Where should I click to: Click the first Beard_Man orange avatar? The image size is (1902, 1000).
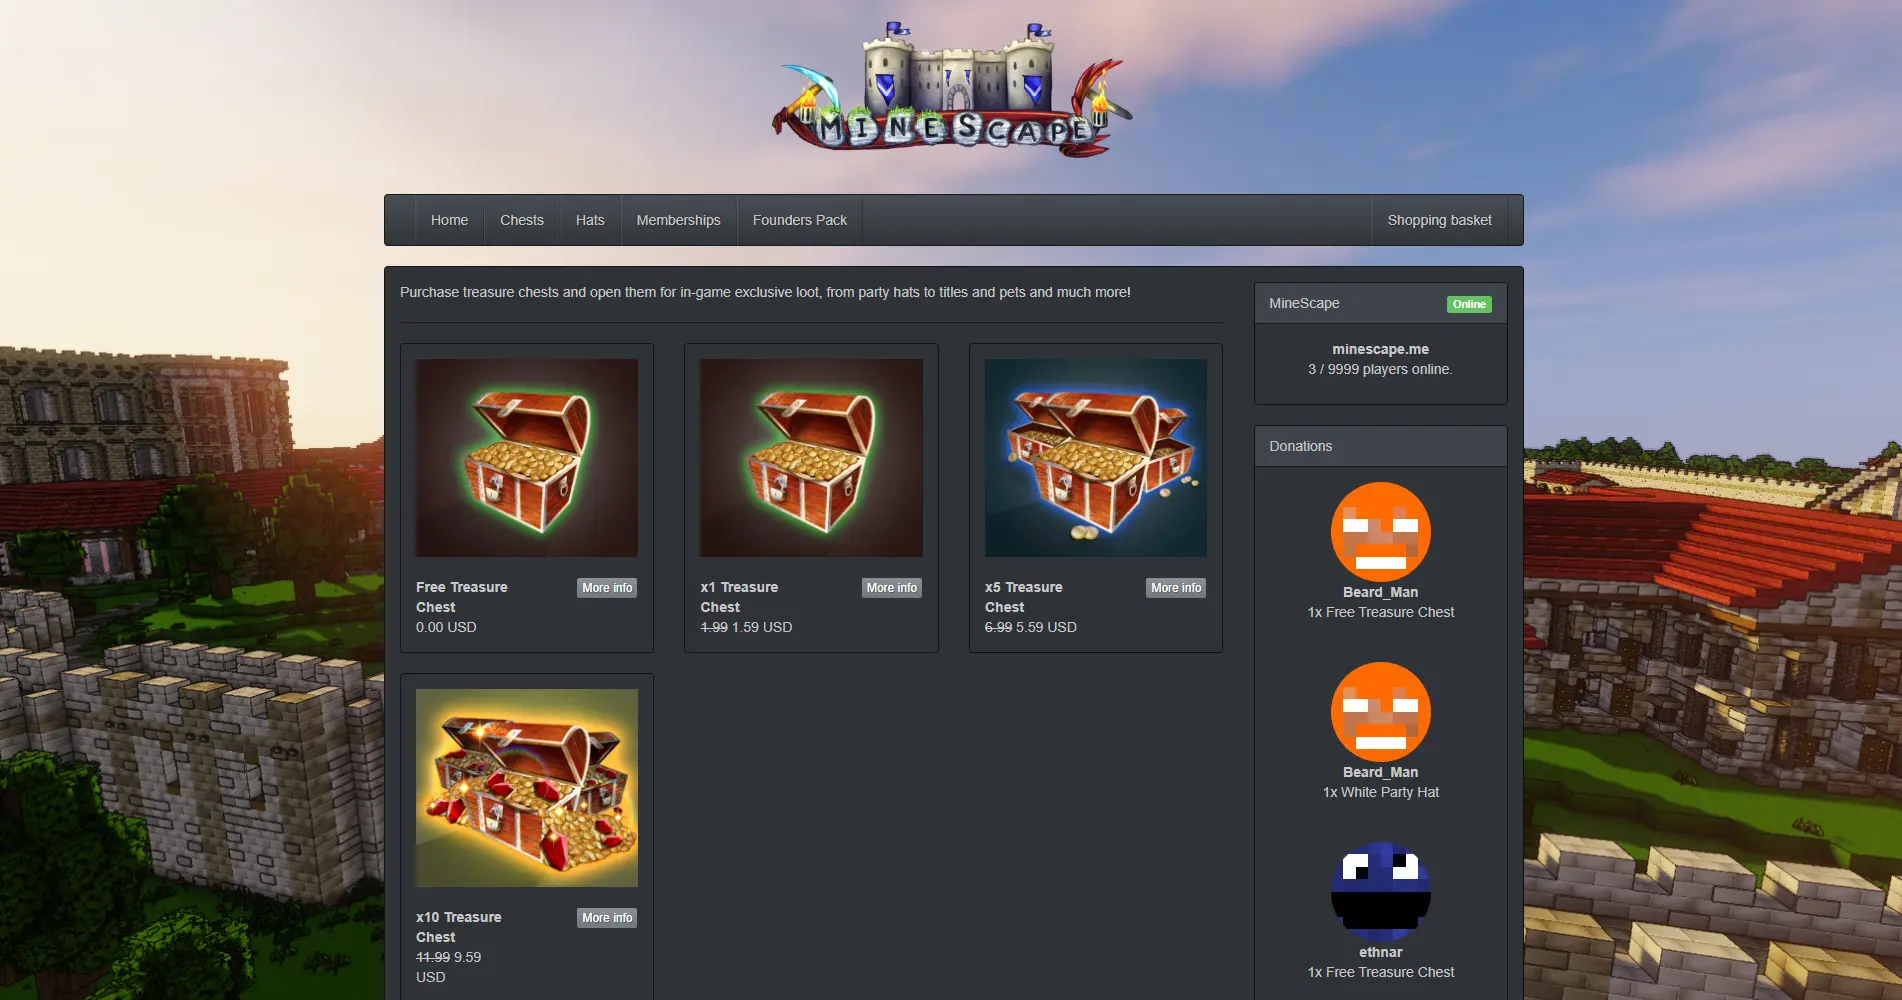(x=1380, y=532)
